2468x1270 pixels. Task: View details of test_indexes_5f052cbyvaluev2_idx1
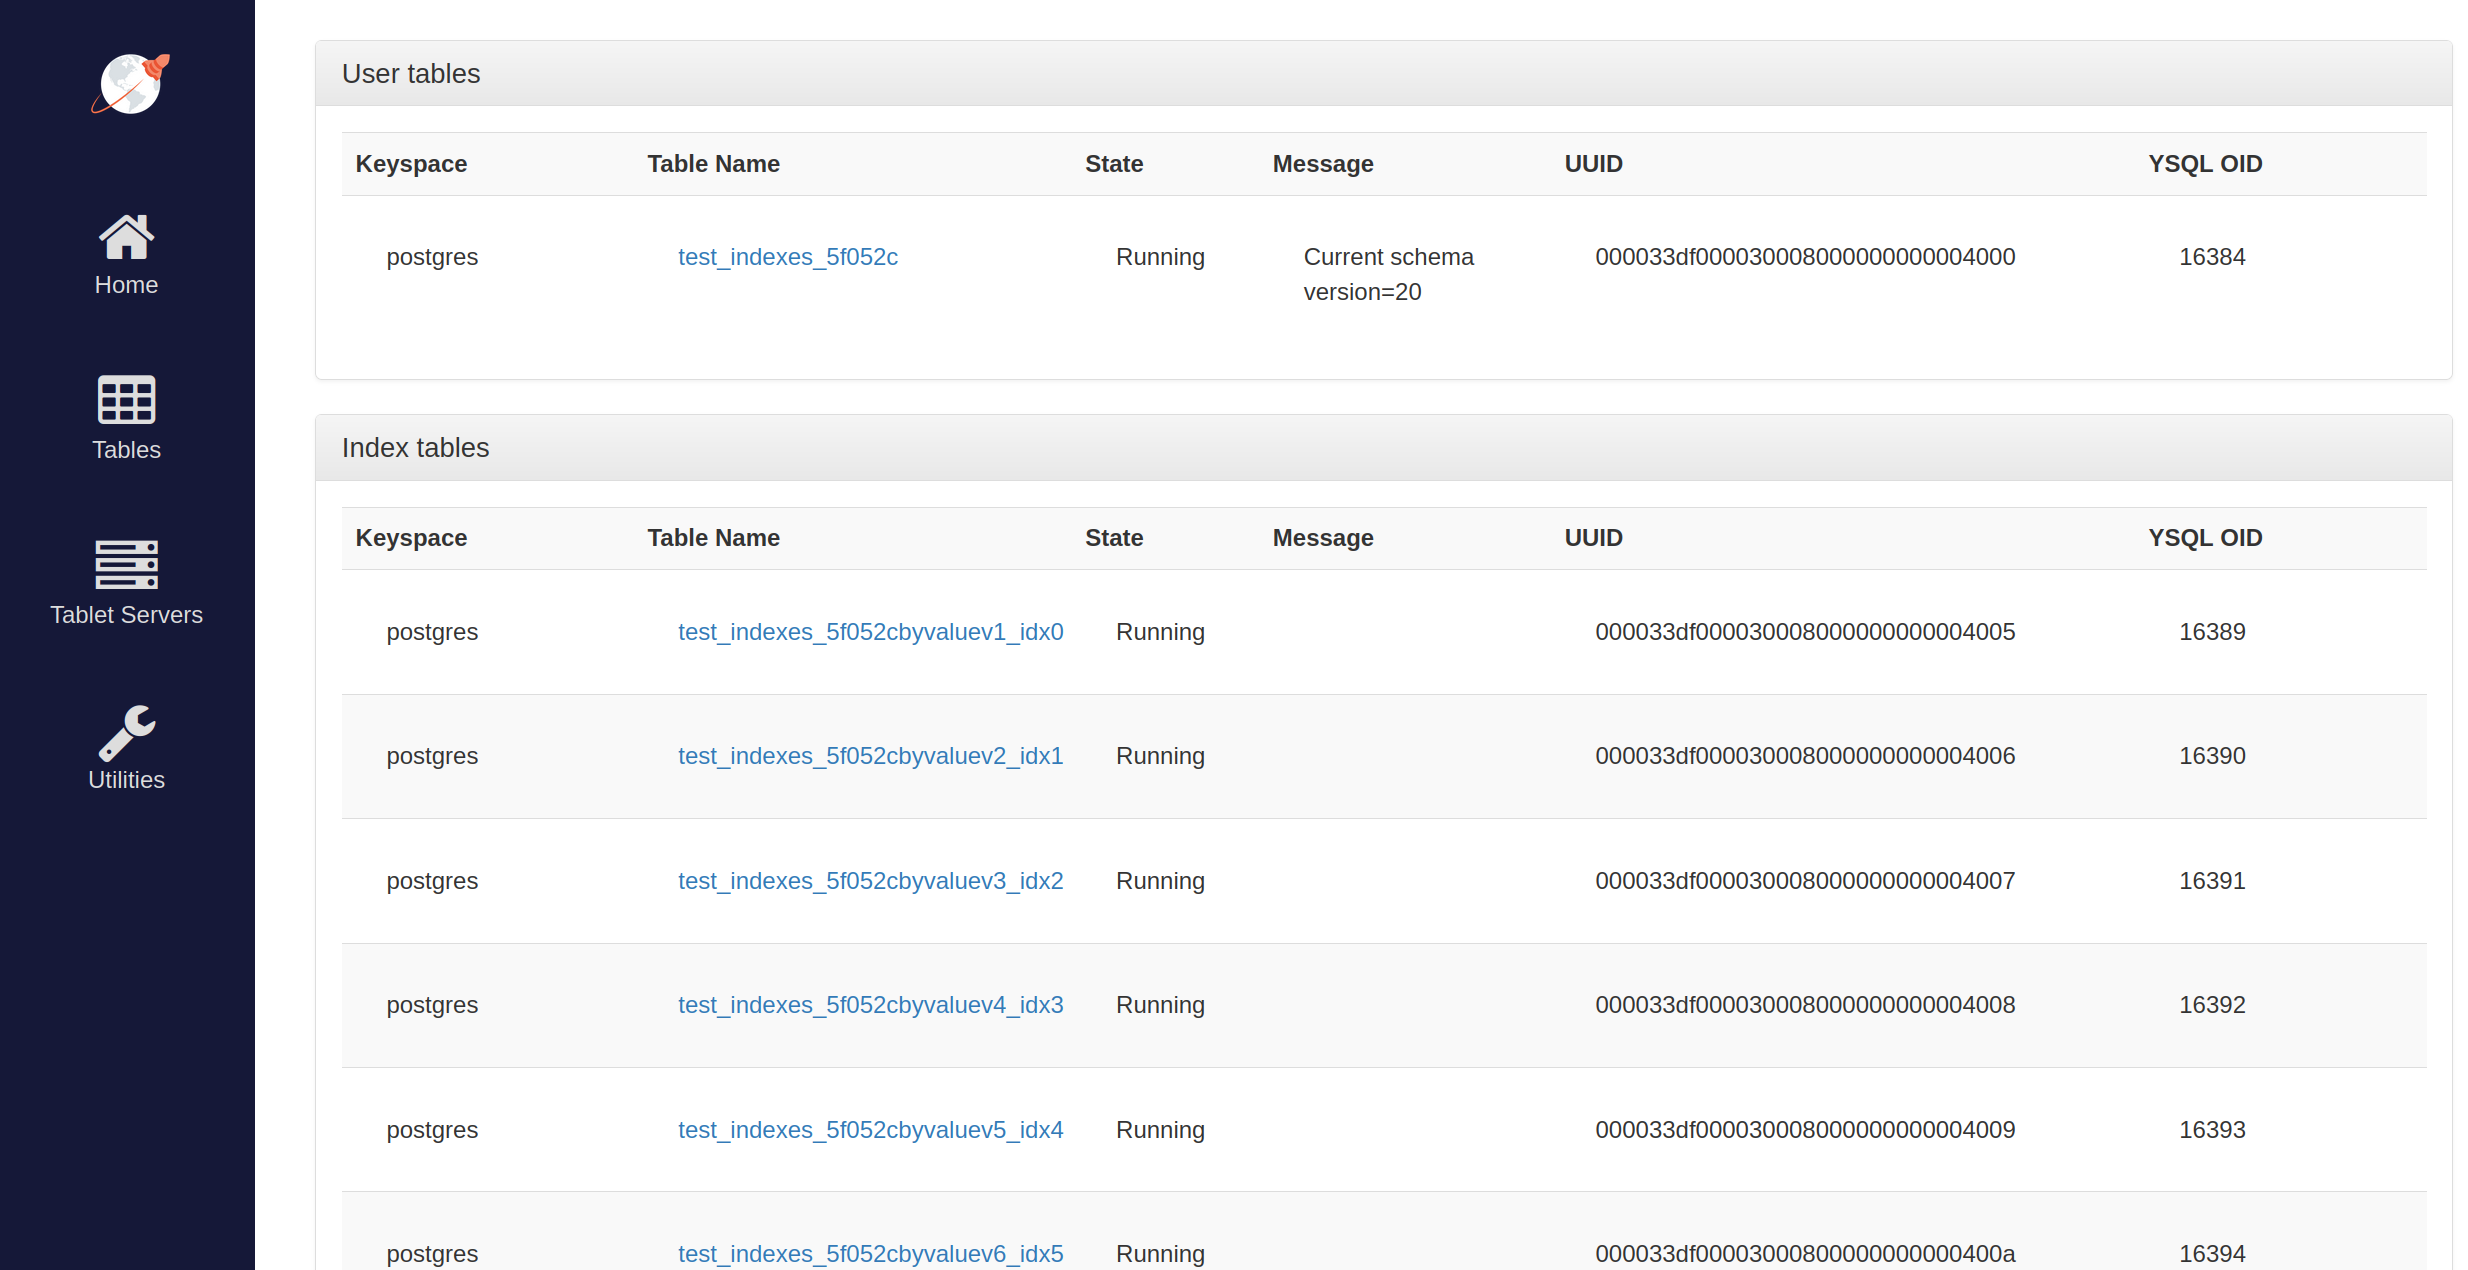[870, 756]
